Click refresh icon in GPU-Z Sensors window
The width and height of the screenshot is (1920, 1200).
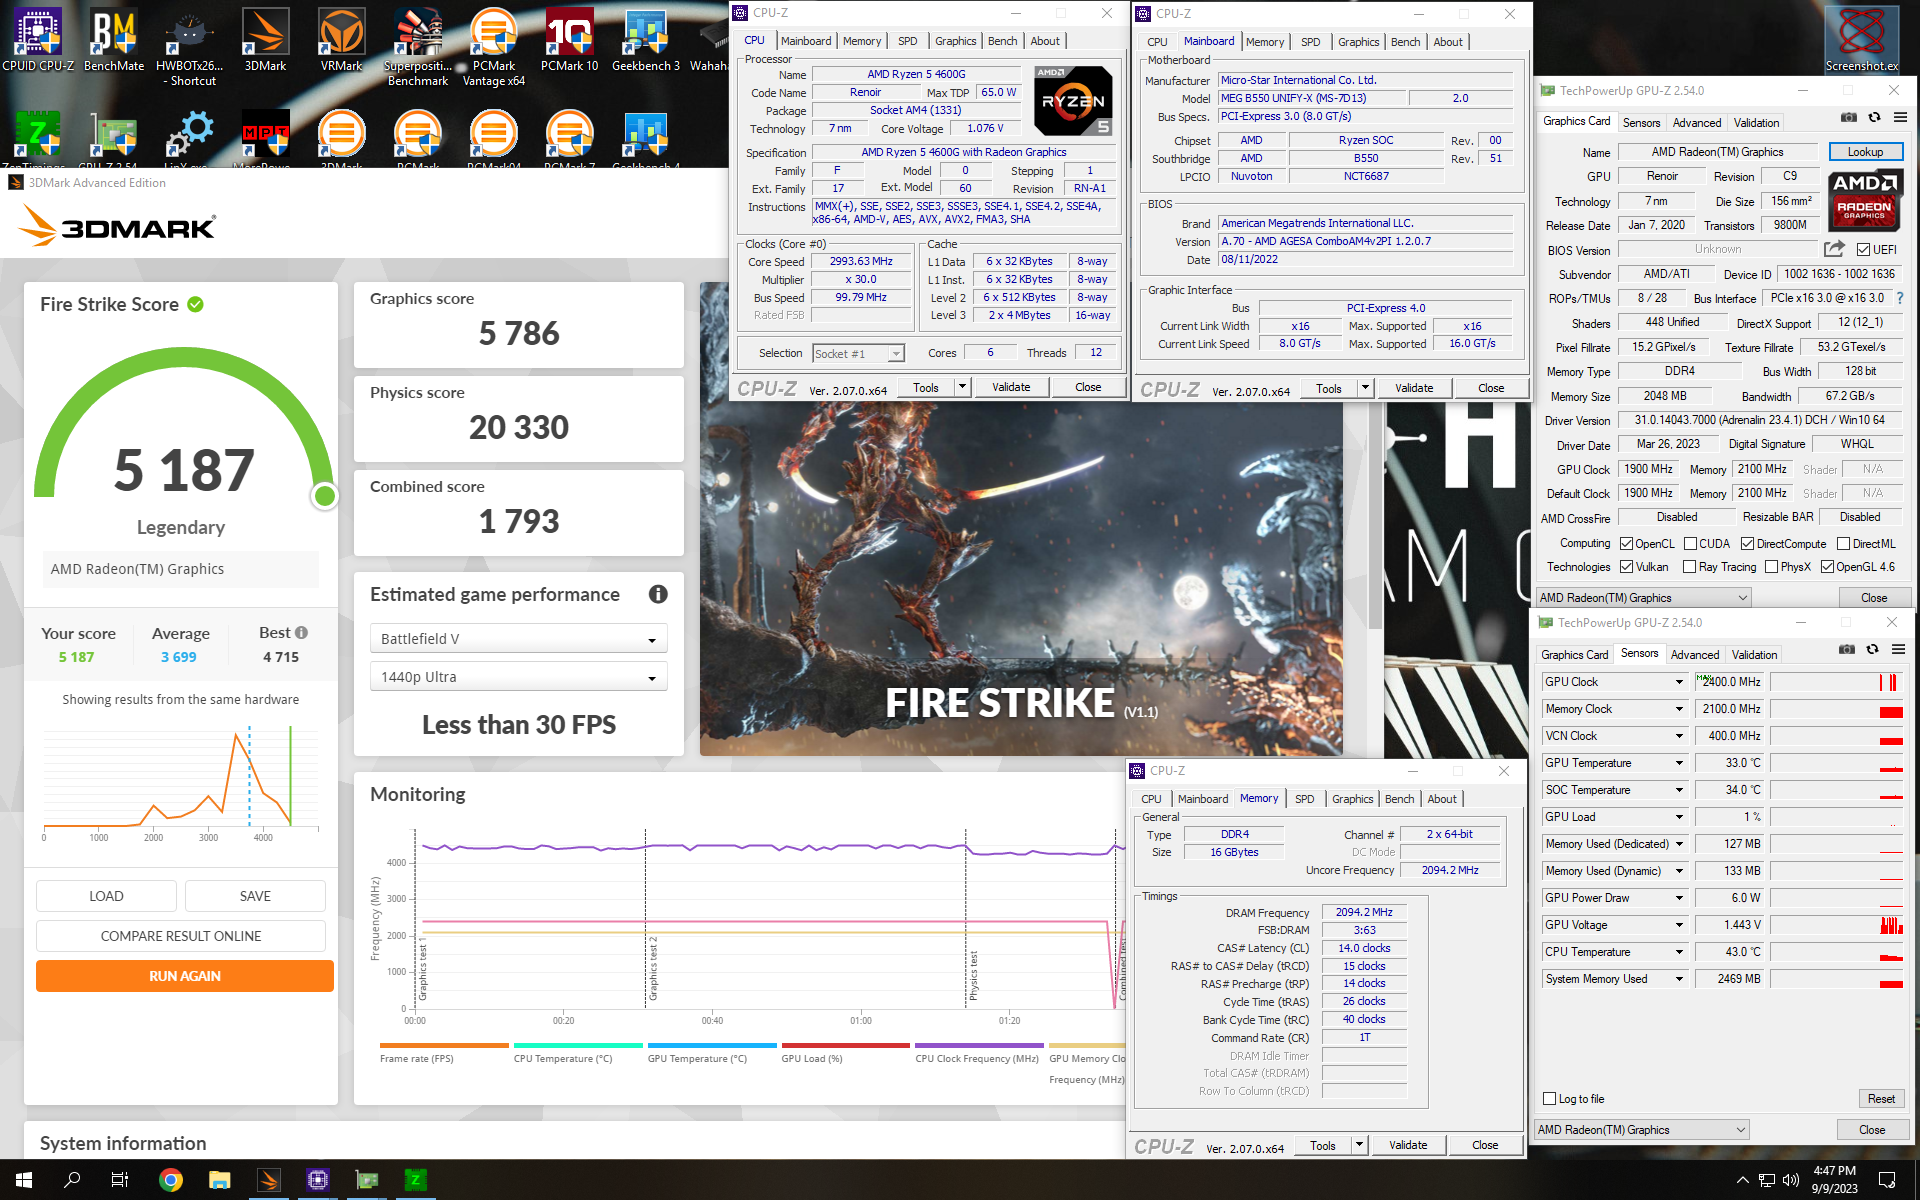click(x=1873, y=650)
